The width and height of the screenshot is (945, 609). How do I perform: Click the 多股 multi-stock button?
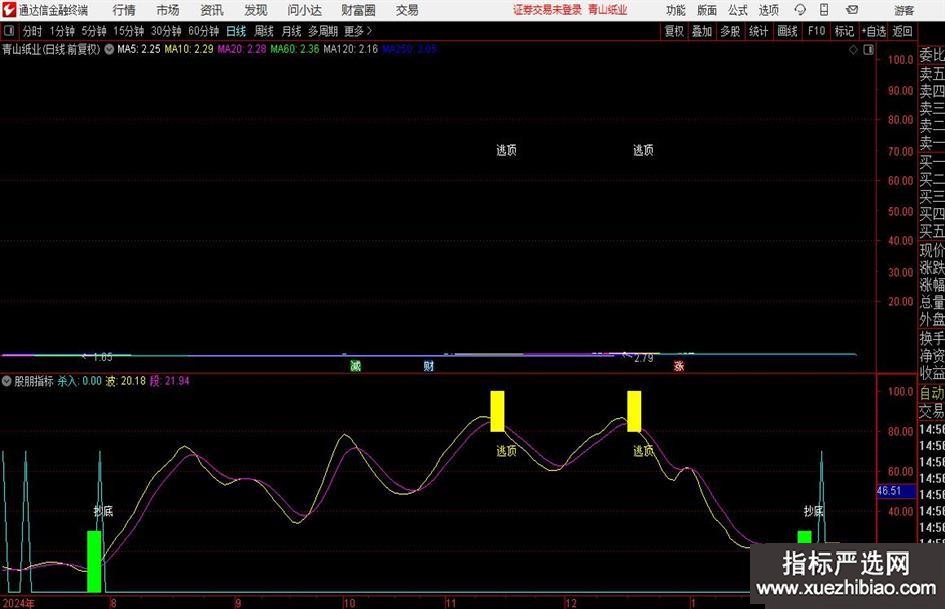(730, 31)
